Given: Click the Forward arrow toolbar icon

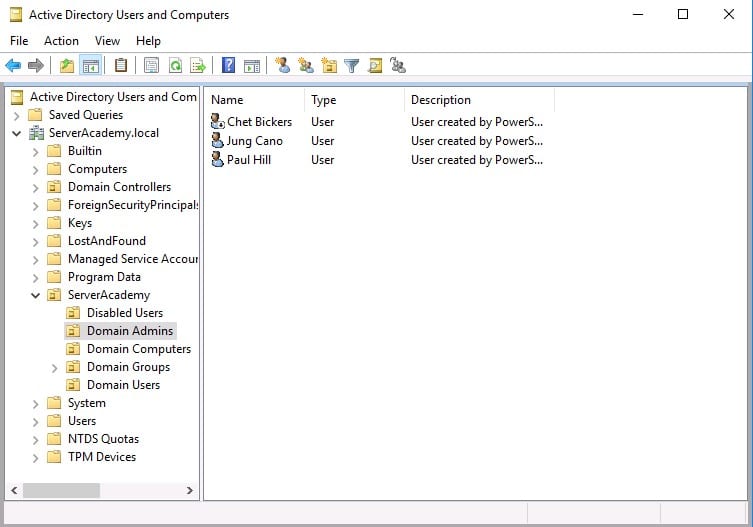Looking at the screenshot, I should (x=36, y=65).
